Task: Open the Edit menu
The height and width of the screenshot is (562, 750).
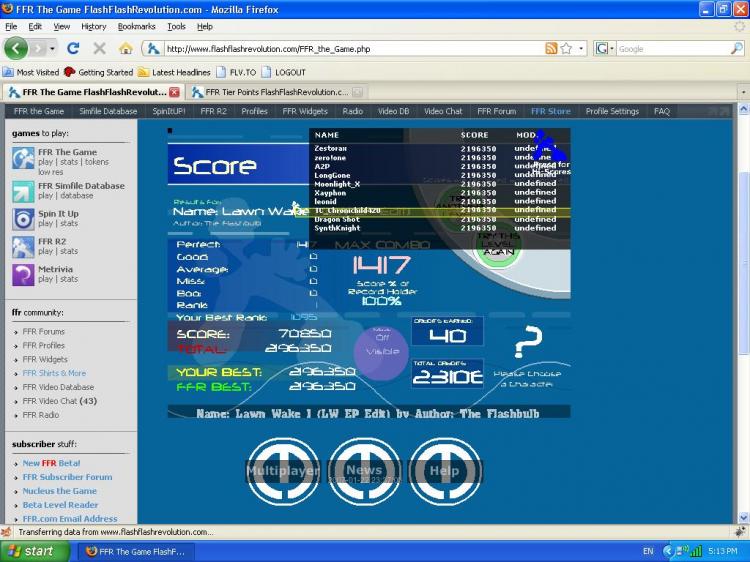Action: point(35,27)
